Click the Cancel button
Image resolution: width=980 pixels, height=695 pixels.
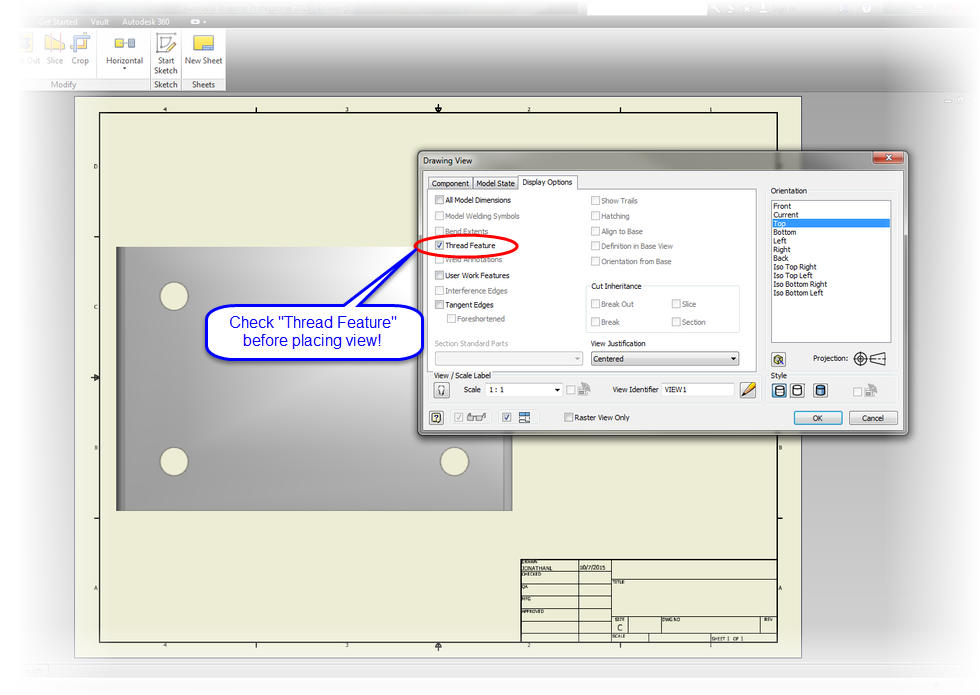pos(872,417)
